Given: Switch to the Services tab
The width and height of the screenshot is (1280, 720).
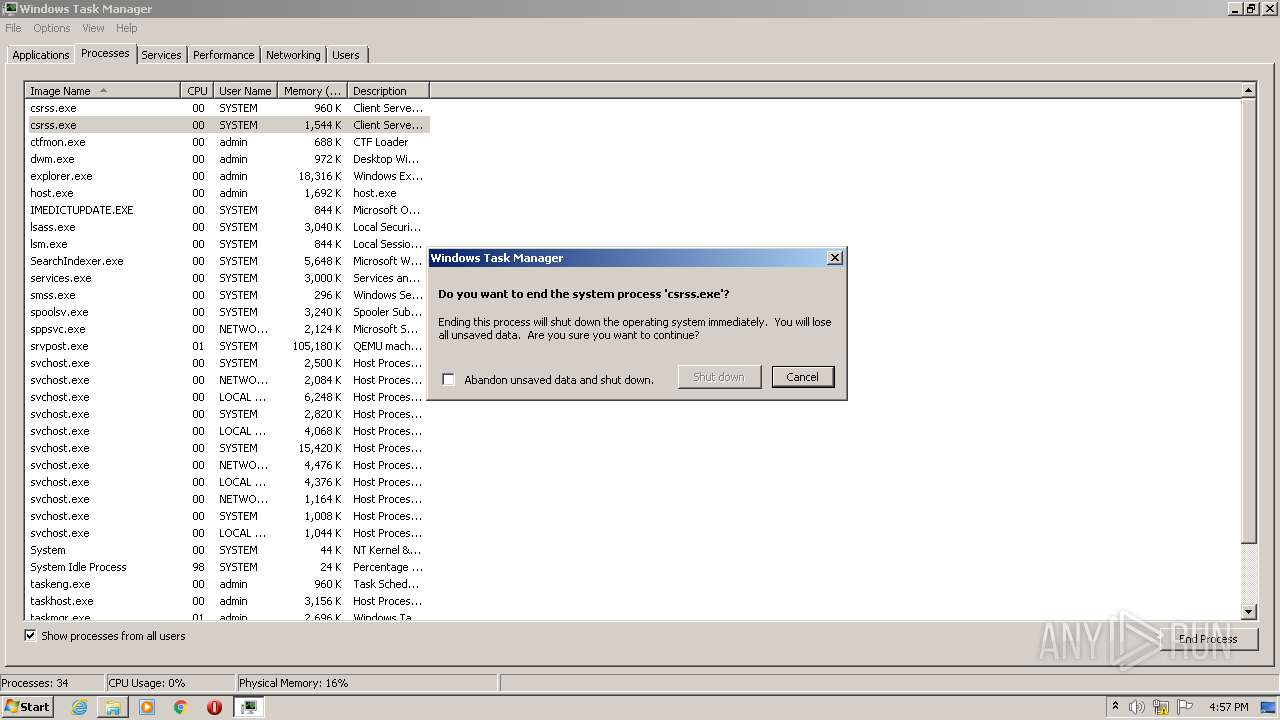Looking at the screenshot, I should [x=161, y=55].
